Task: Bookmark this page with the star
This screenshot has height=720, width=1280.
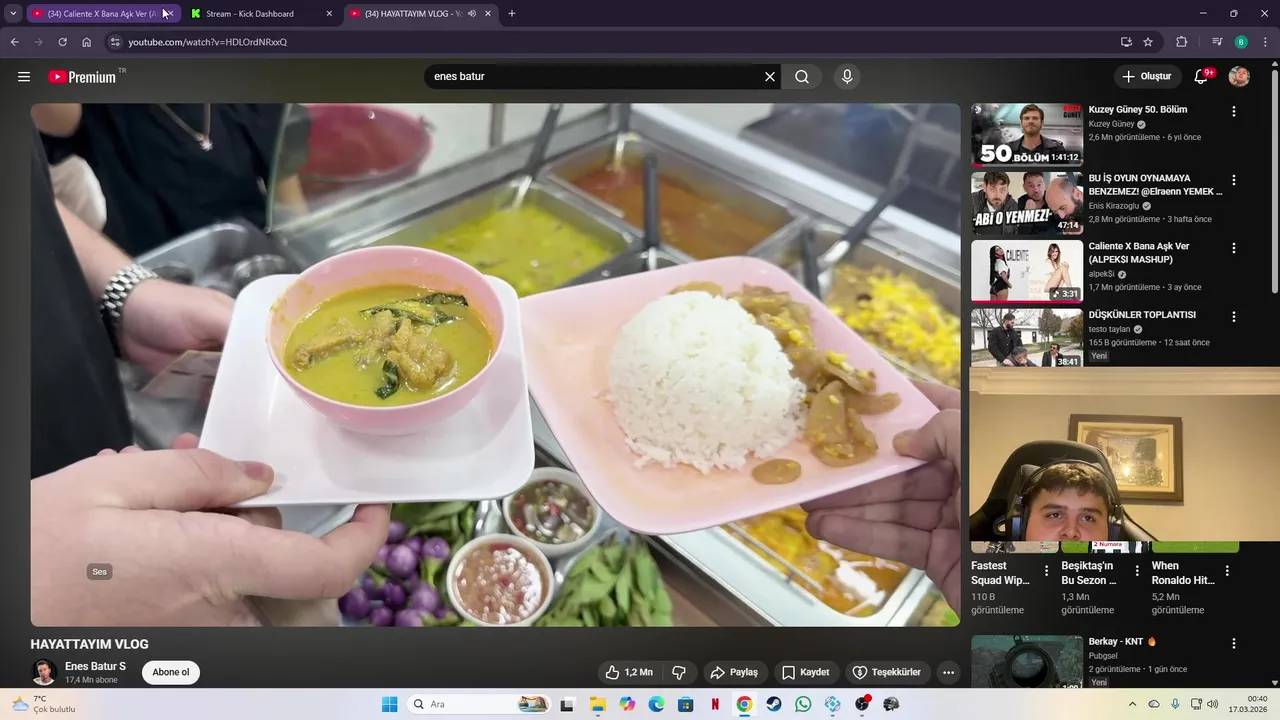Action: 1148,42
